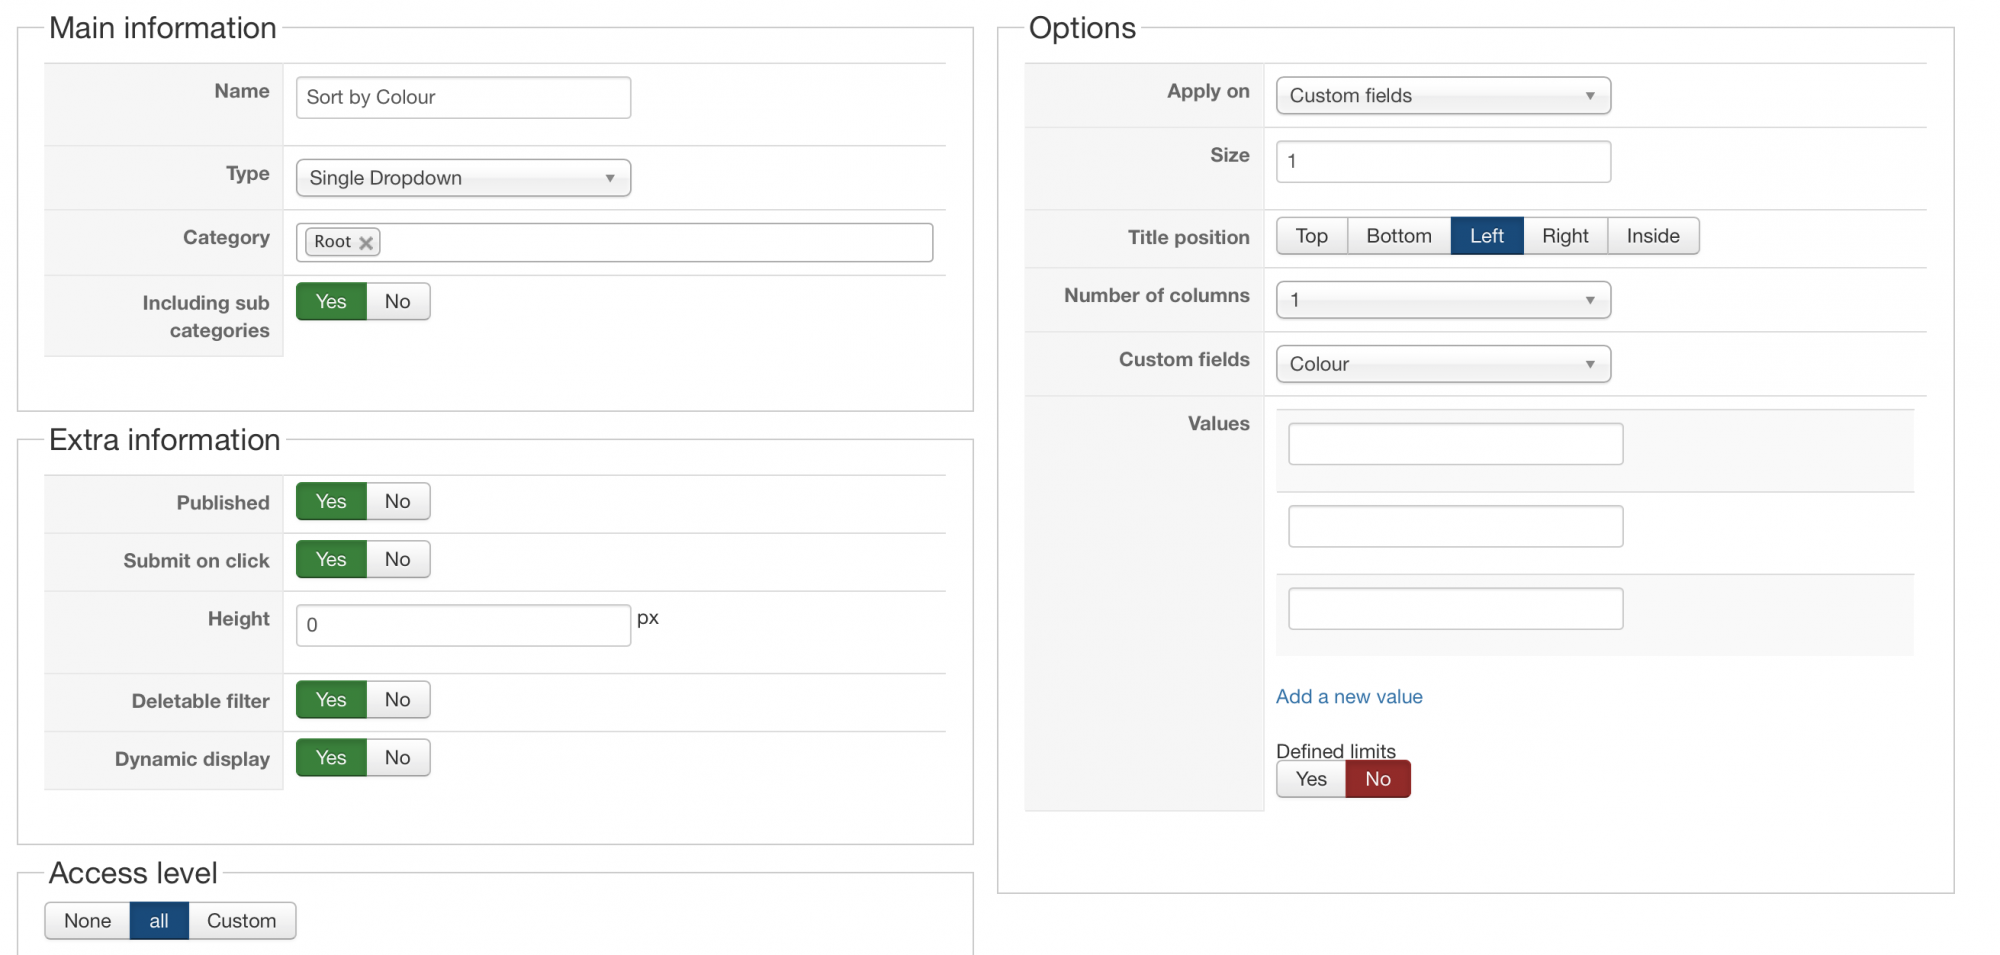Click the first Values input box
Screen dimensions: 2000x955
[x=1455, y=444]
